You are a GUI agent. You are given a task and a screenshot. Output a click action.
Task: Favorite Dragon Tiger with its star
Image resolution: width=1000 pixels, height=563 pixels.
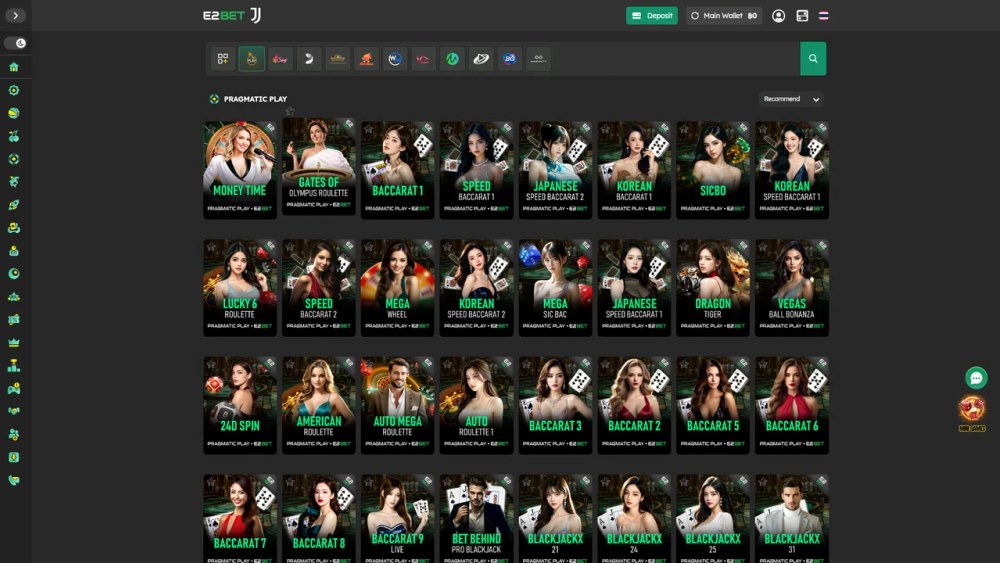[x=684, y=247]
